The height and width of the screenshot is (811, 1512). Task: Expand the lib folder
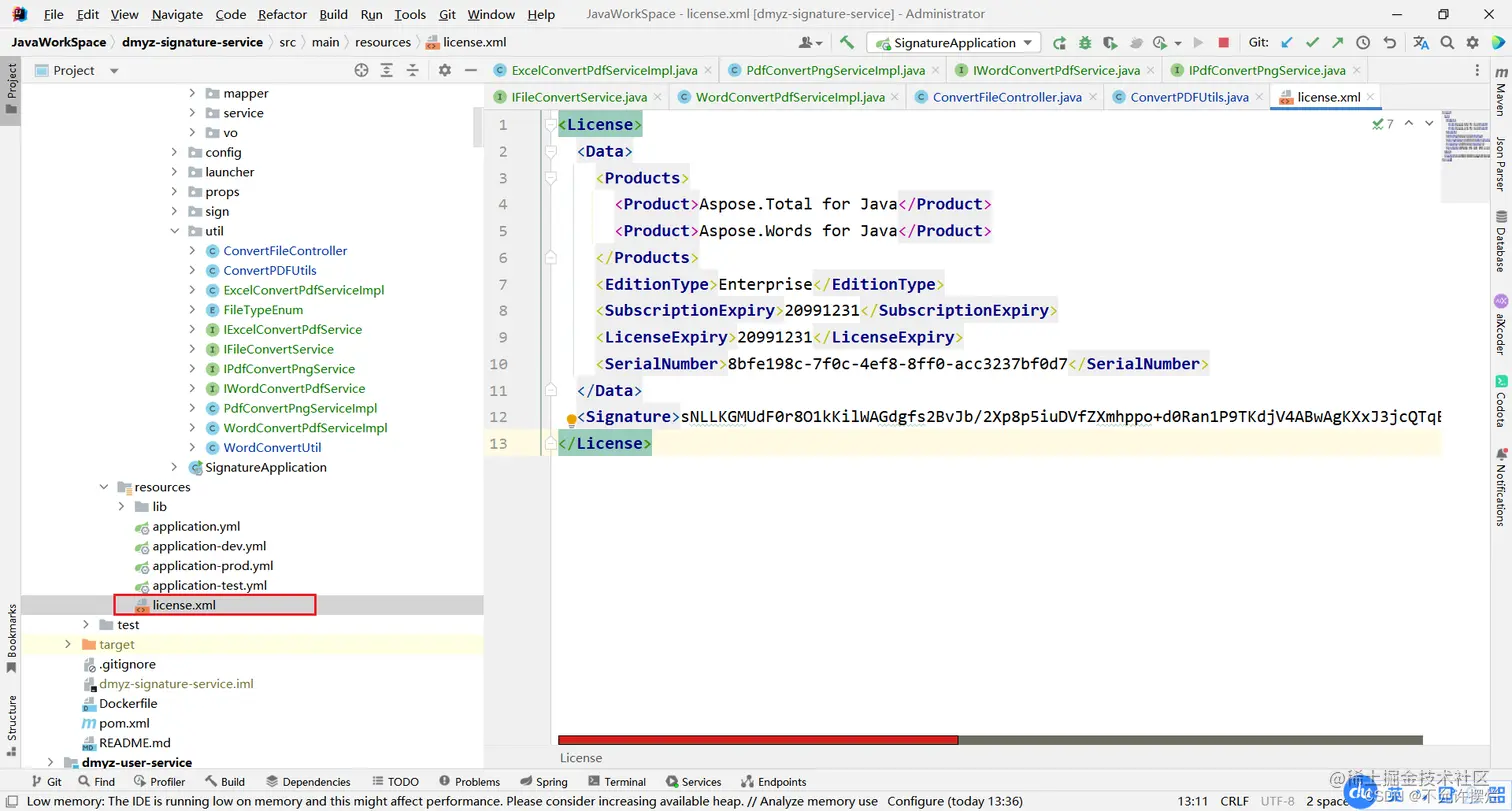click(x=122, y=507)
